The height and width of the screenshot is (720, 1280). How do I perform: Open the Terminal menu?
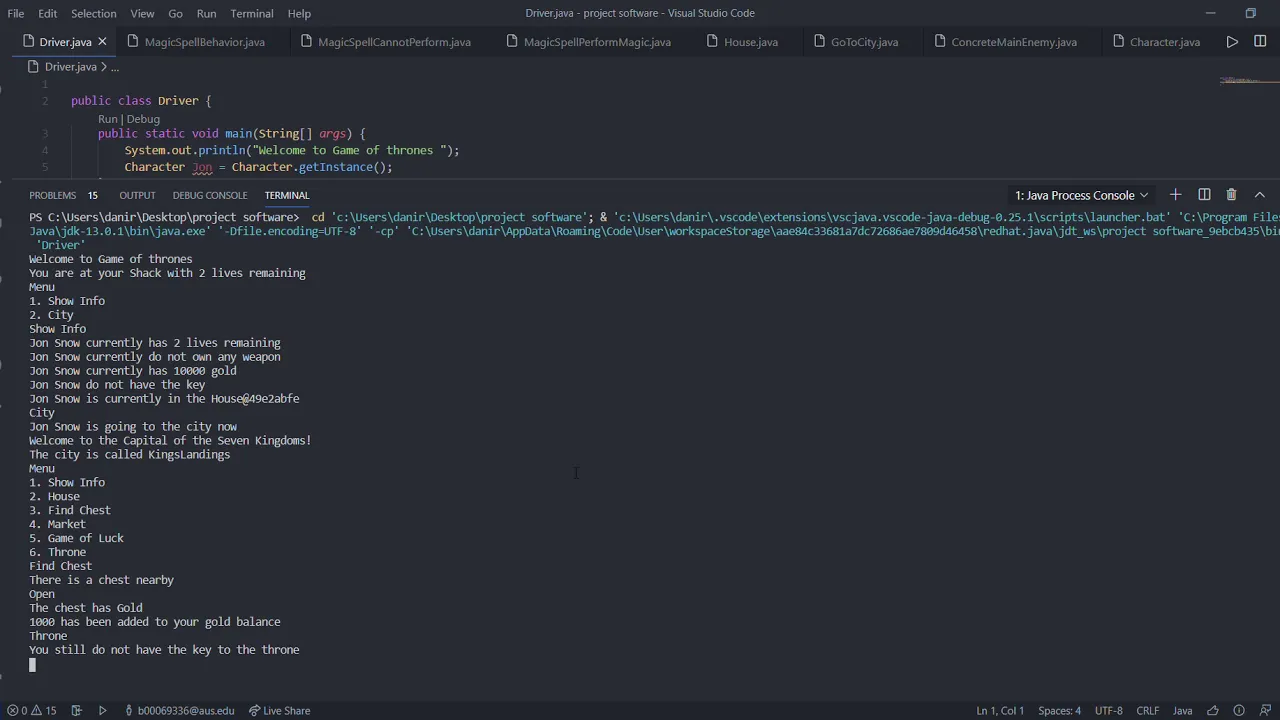coord(252,13)
